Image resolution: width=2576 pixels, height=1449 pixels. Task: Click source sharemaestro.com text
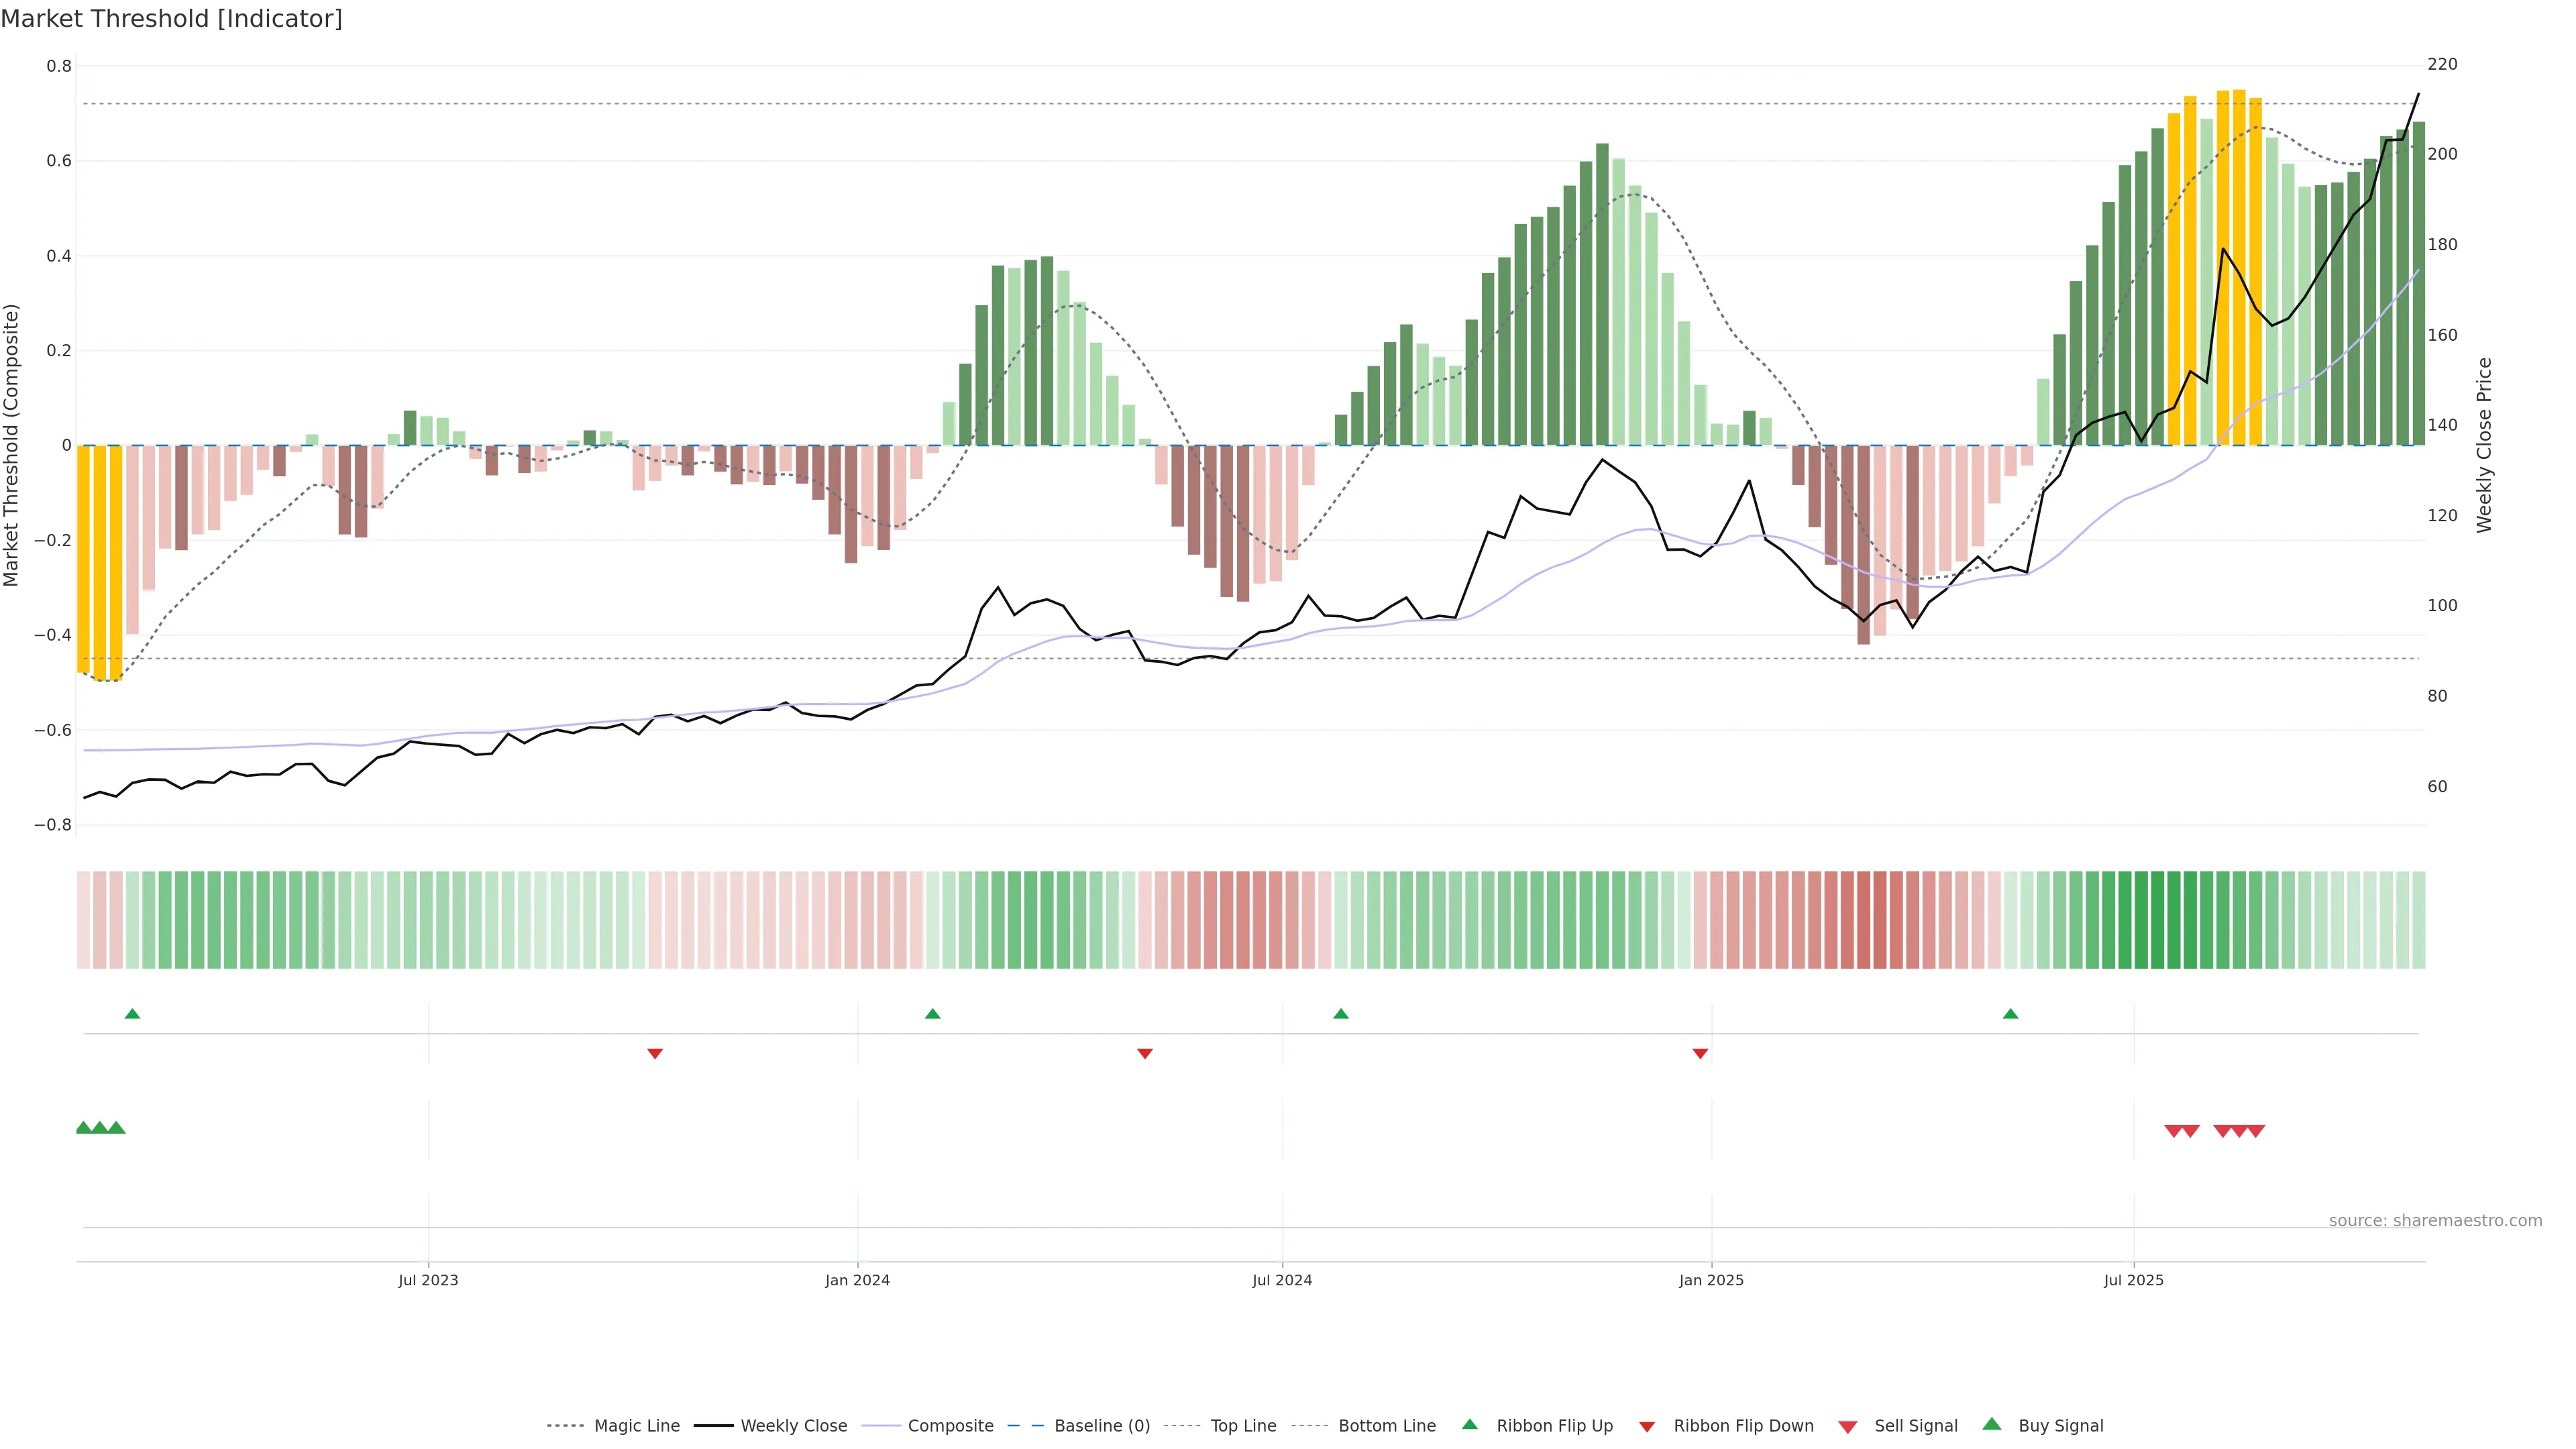coord(2435,1221)
